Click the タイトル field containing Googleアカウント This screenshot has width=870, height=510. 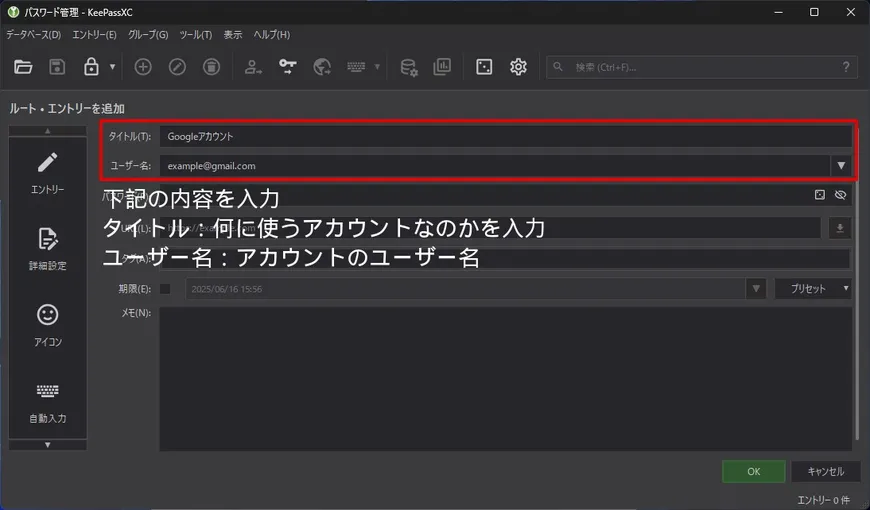point(505,137)
